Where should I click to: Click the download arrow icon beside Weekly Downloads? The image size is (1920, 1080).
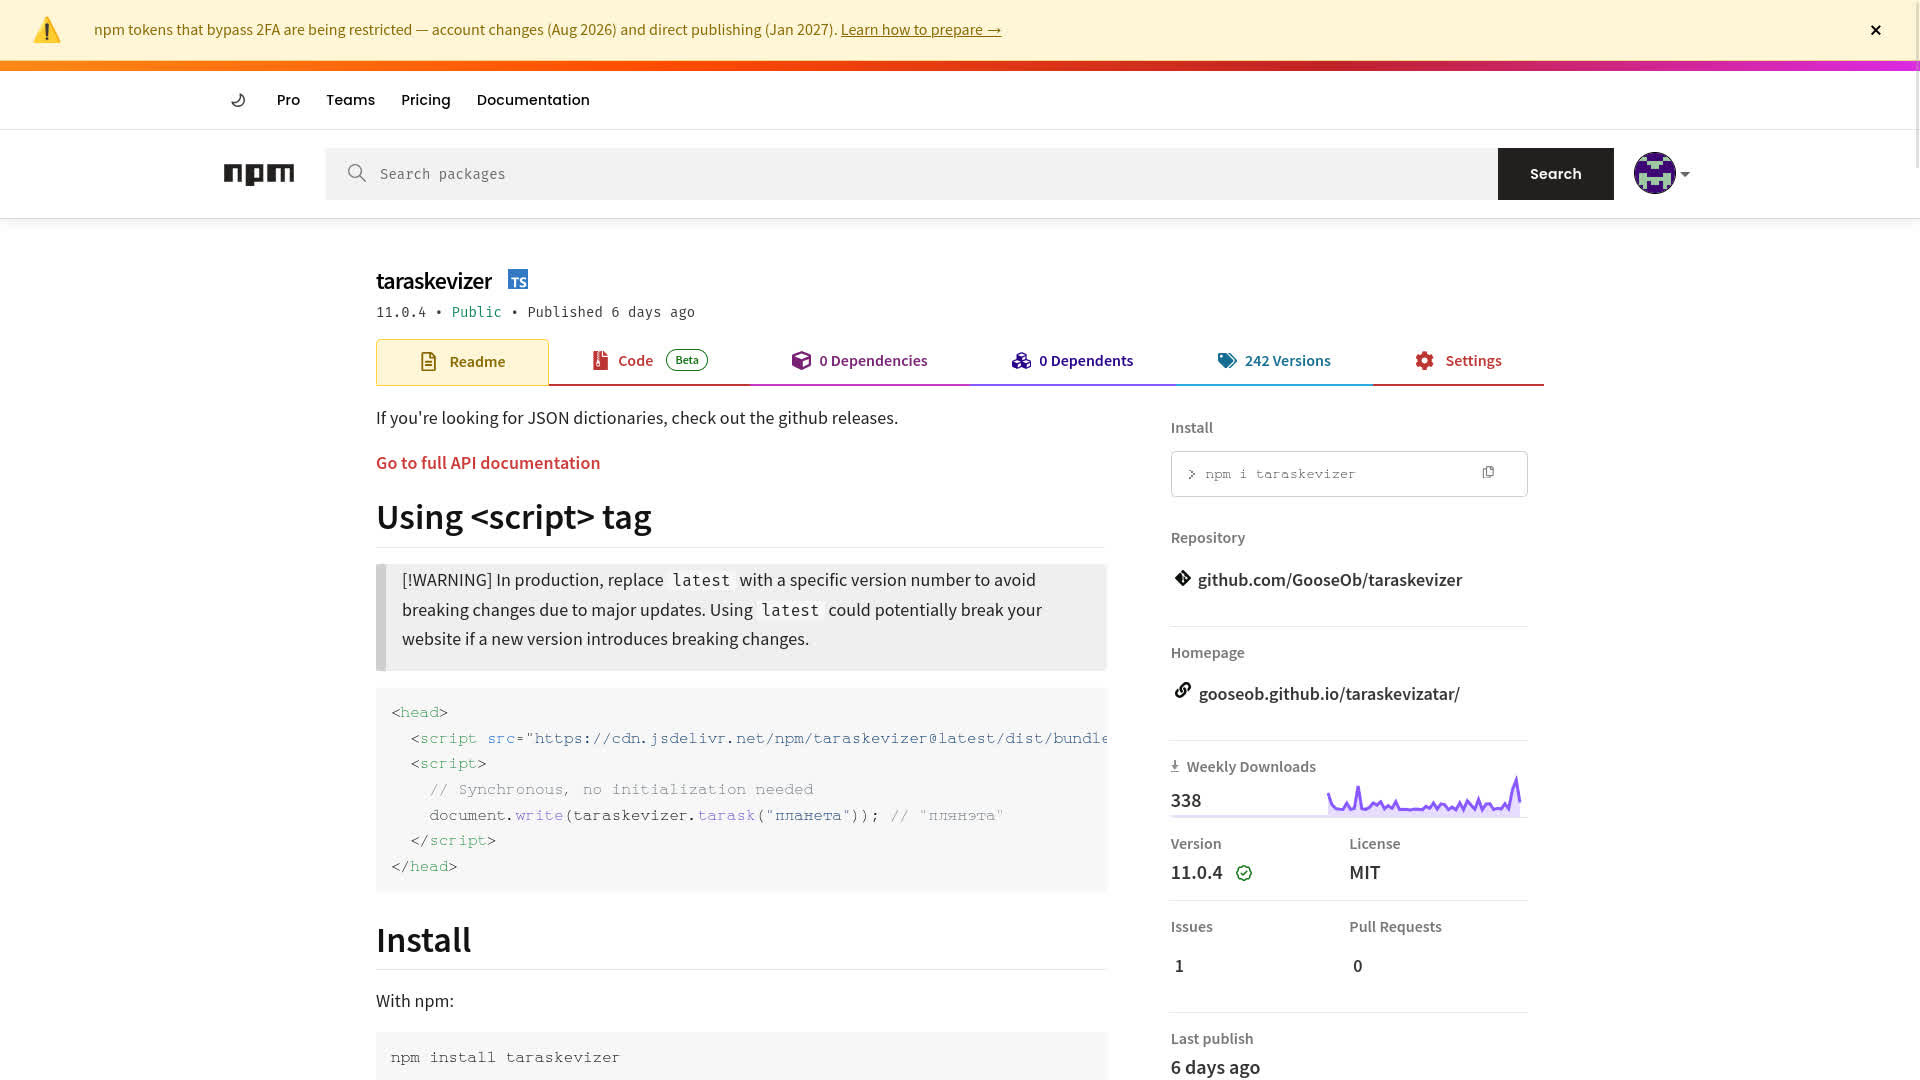pyautogui.click(x=1175, y=766)
